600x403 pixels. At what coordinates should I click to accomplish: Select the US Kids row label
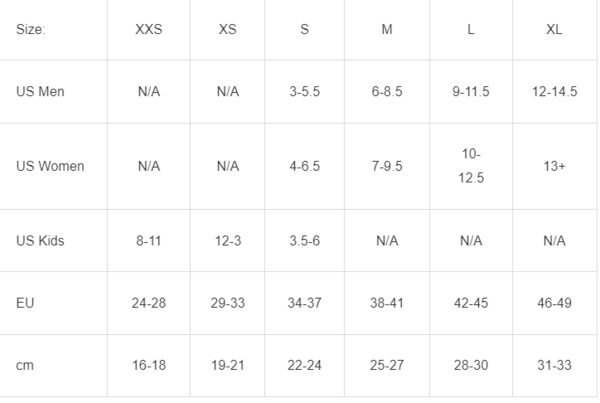(x=40, y=241)
